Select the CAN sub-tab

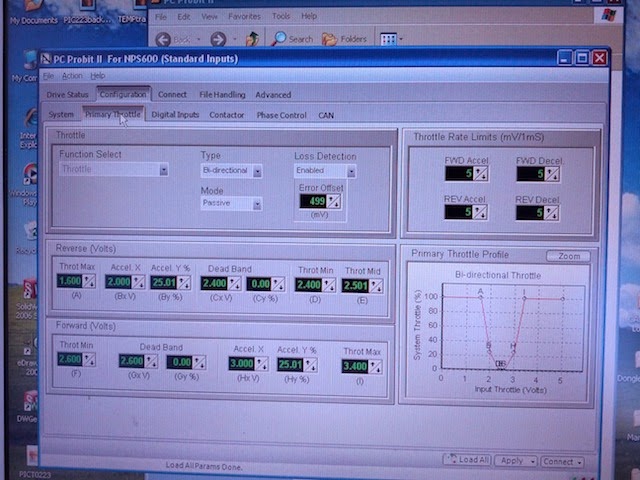(x=326, y=116)
